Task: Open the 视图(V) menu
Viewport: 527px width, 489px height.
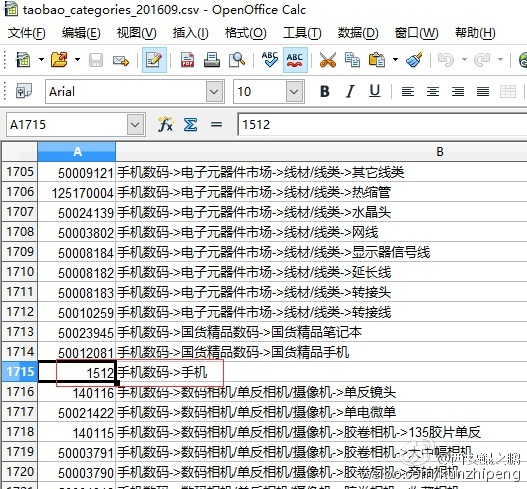Action: [136, 33]
